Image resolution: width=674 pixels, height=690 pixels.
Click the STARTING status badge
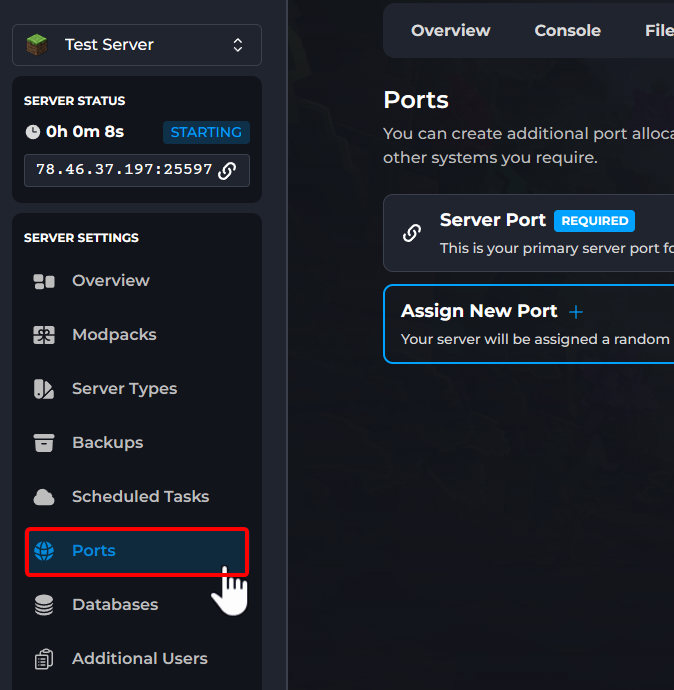[206, 132]
